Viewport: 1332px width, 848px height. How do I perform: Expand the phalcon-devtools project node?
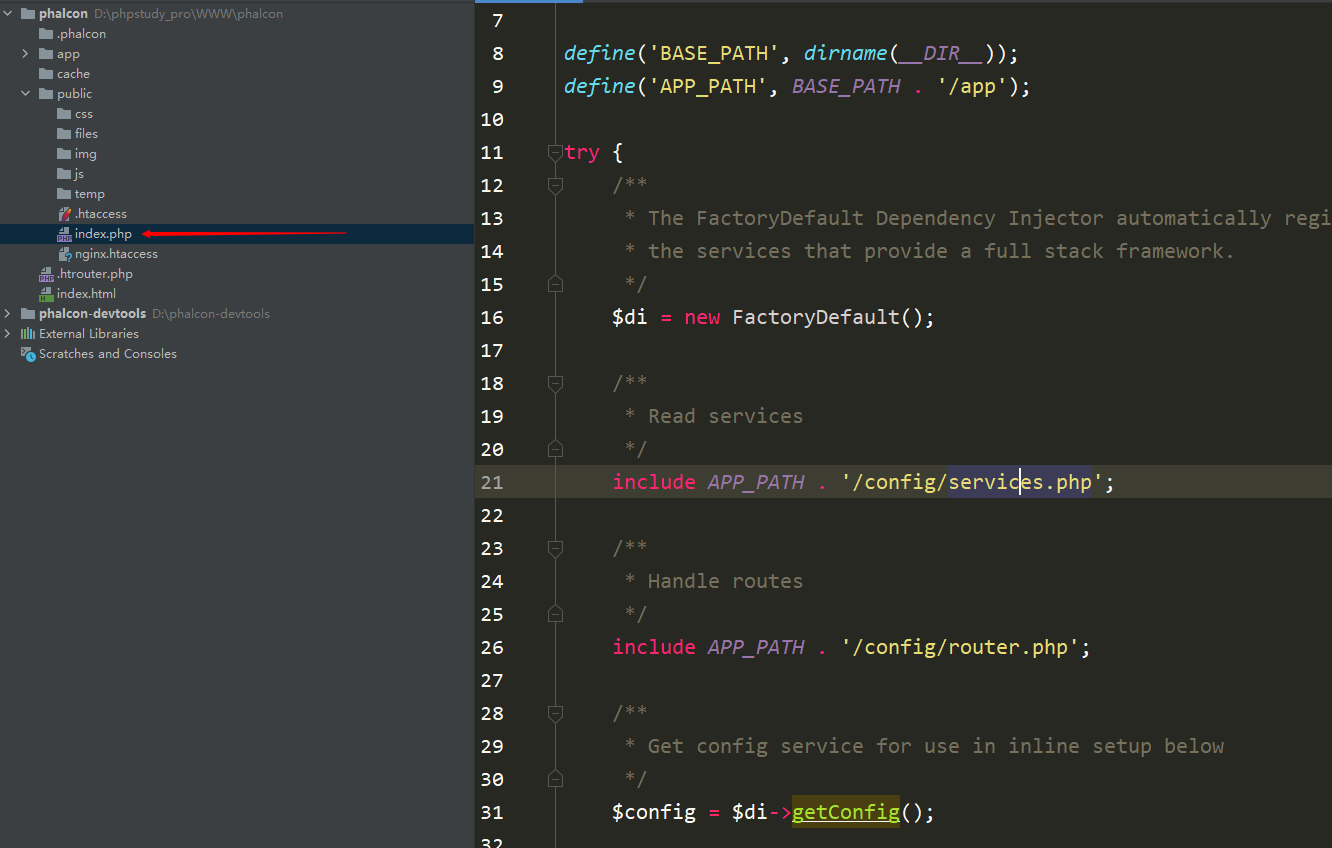[9, 314]
